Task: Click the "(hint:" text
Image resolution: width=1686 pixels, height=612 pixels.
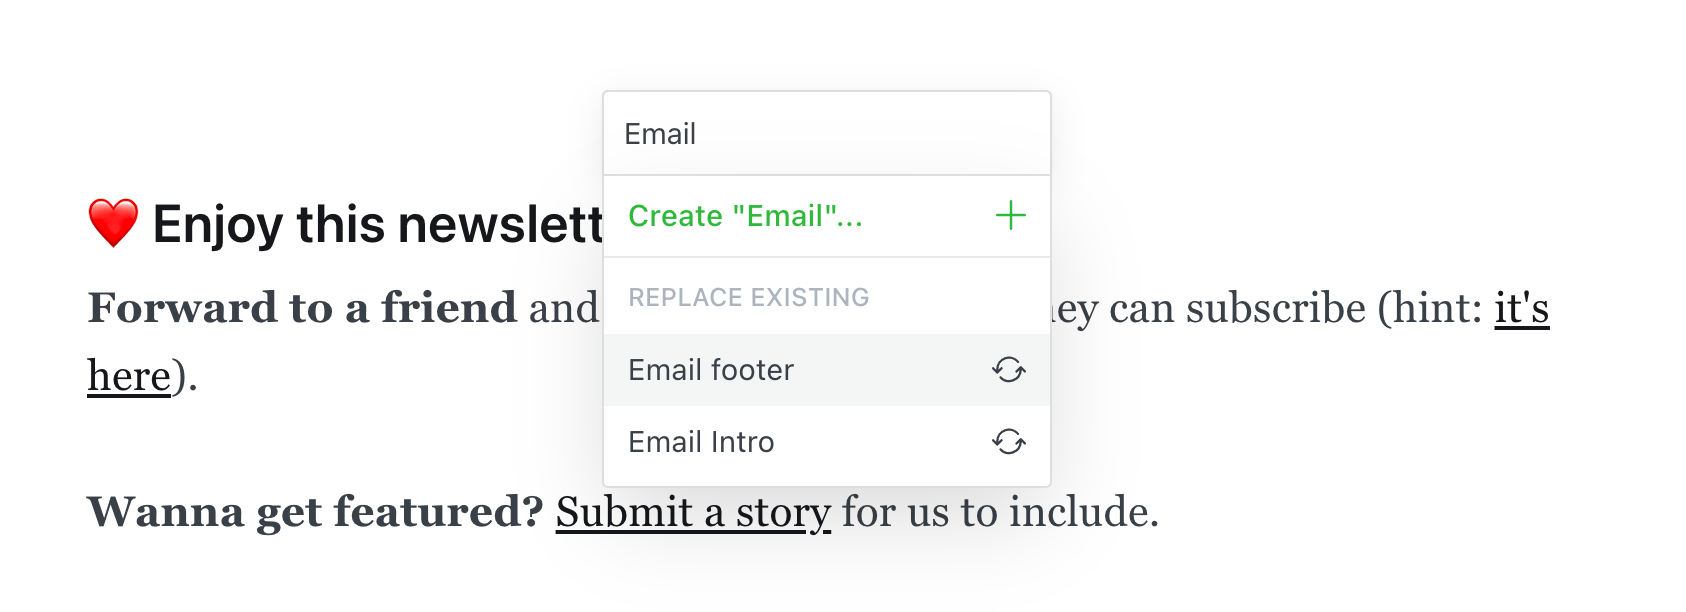Action: (1430, 308)
